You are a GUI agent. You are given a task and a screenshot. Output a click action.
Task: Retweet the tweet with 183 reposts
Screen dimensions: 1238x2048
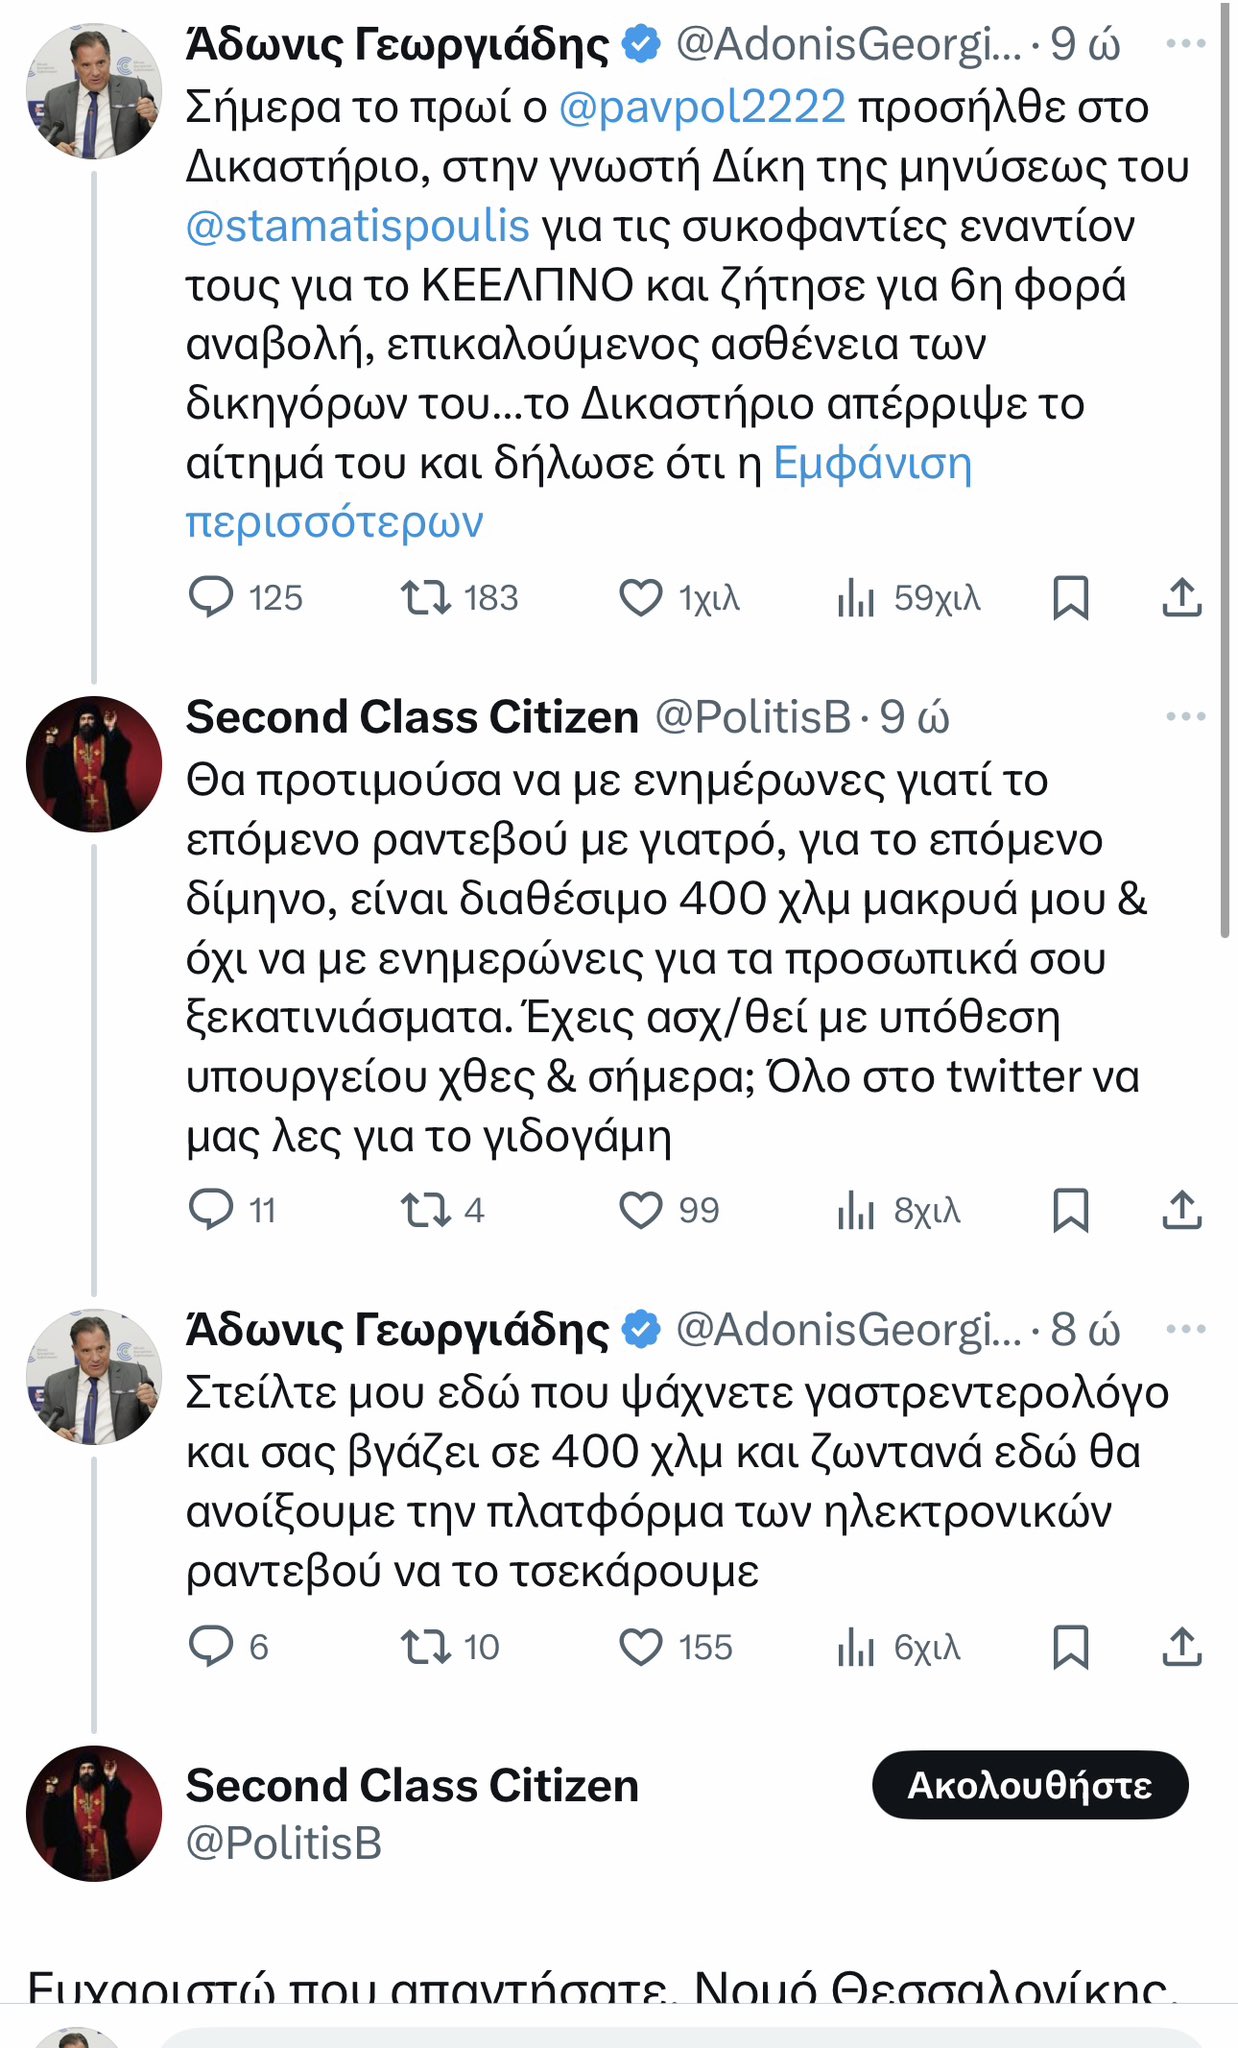click(x=425, y=597)
